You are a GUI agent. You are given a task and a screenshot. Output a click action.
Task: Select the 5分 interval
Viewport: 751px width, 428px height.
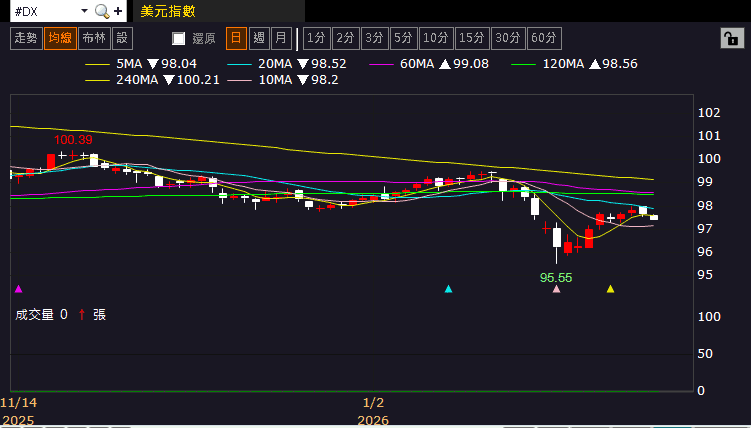pos(403,38)
